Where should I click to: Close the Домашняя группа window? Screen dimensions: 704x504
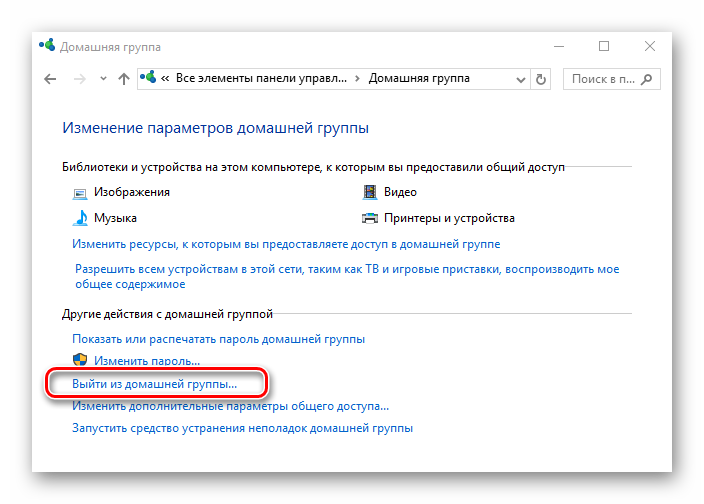coord(649,46)
